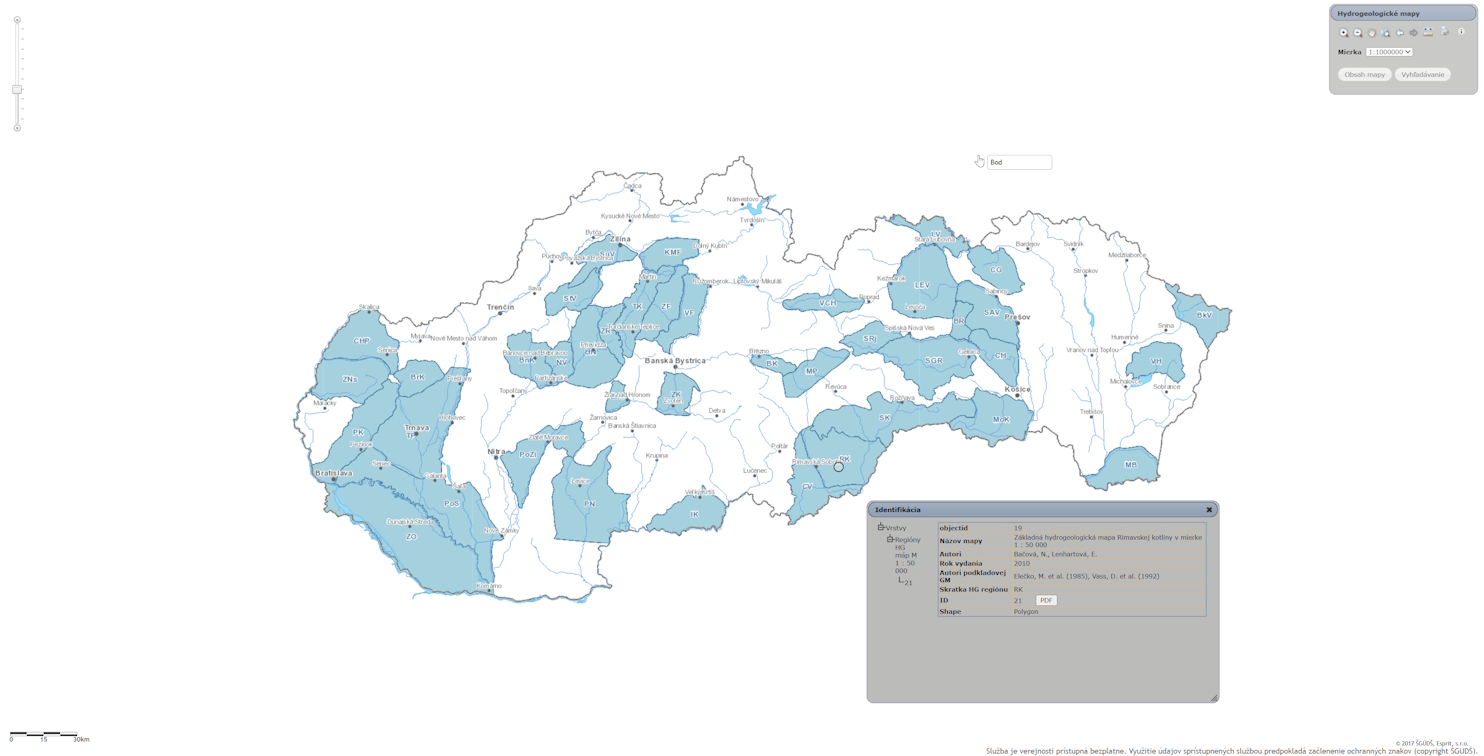Select the zoom in magnifier tool
Viewport: 1484px width, 756px height.
[1344, 33]
